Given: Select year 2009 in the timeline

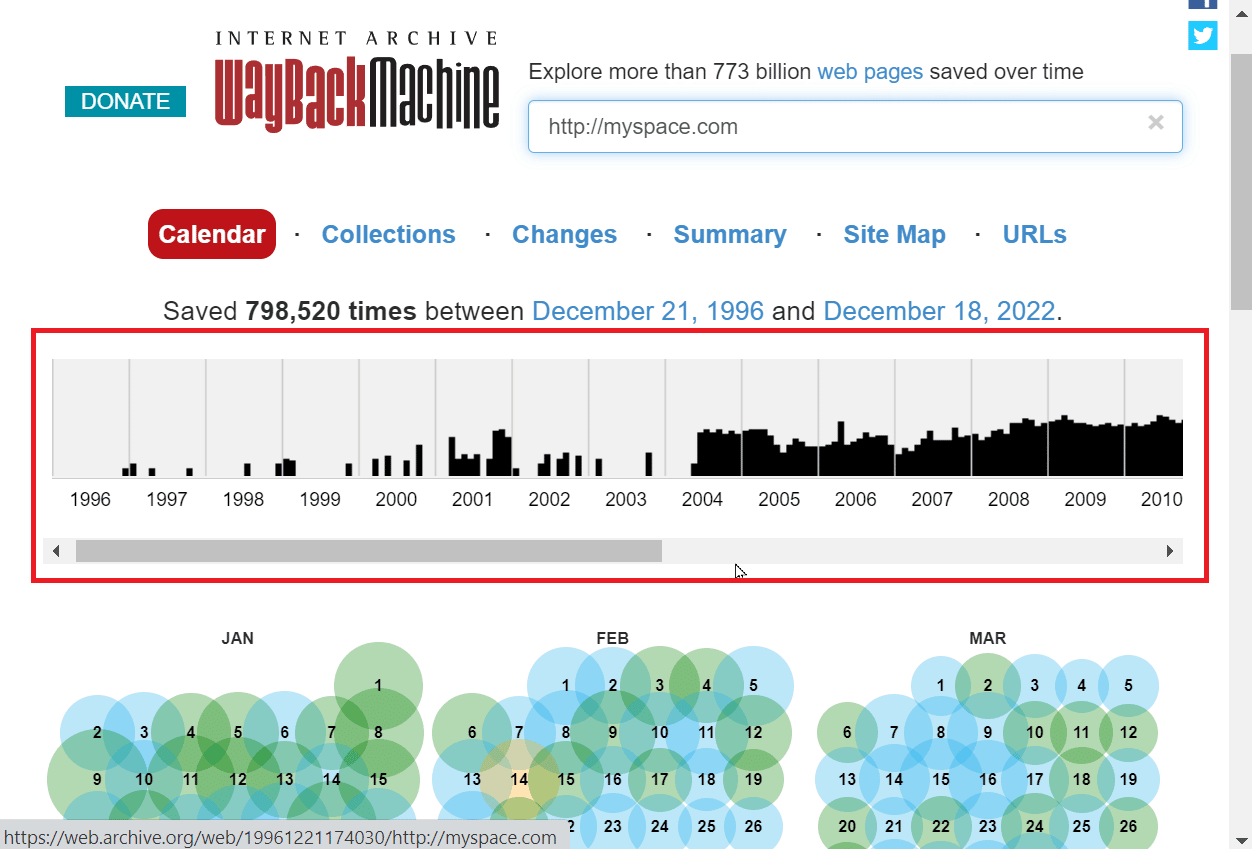Looking at the screenshot, I should pyautogui.click(x=1085, y=499).
